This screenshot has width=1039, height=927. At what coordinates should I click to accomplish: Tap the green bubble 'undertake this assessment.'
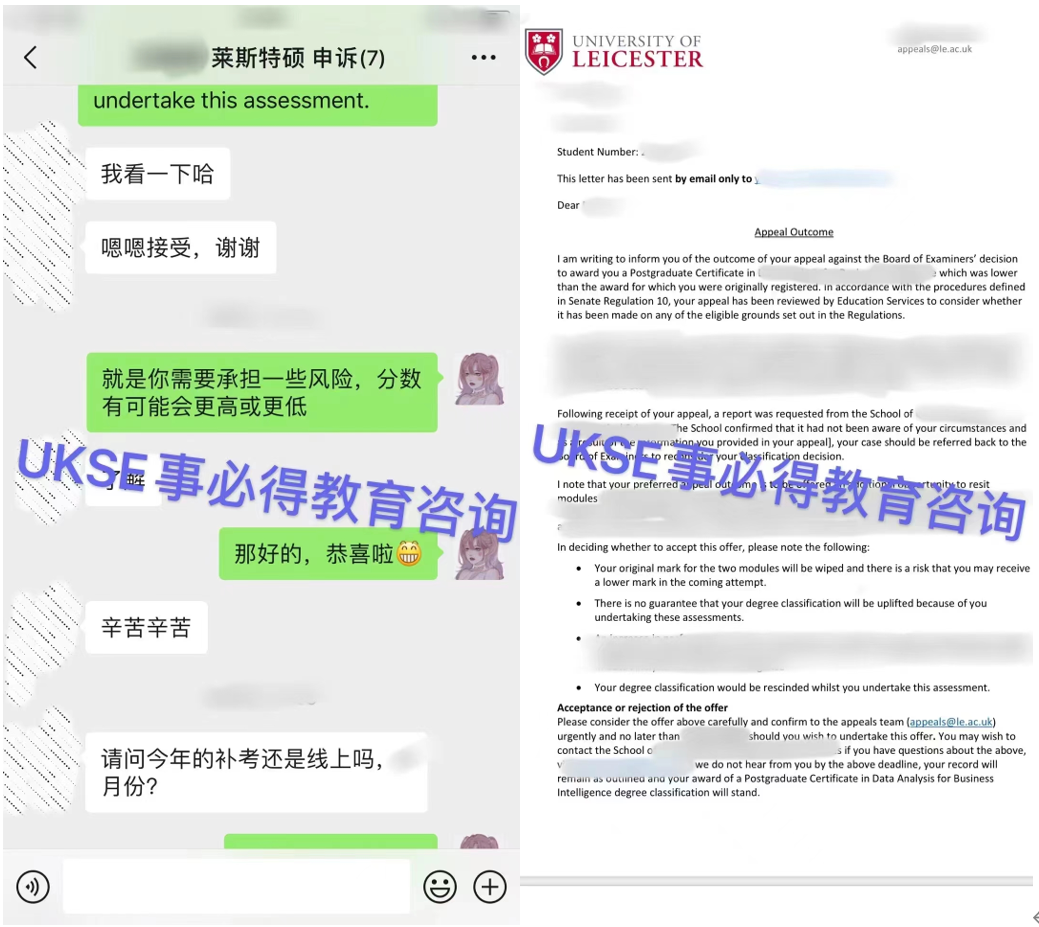(x=257, y=103)
